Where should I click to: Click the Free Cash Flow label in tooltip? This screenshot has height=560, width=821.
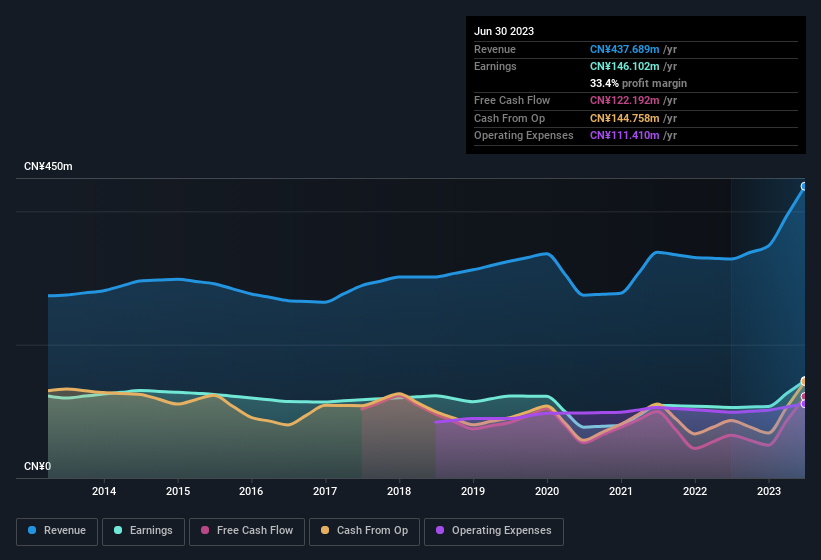[512, 100]
